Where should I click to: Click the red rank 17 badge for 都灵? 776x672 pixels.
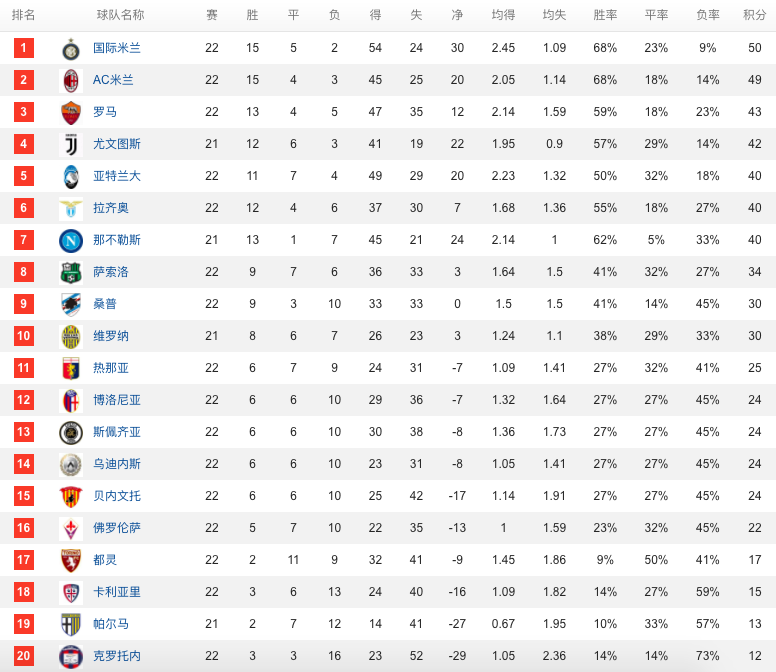pos(23,560)
